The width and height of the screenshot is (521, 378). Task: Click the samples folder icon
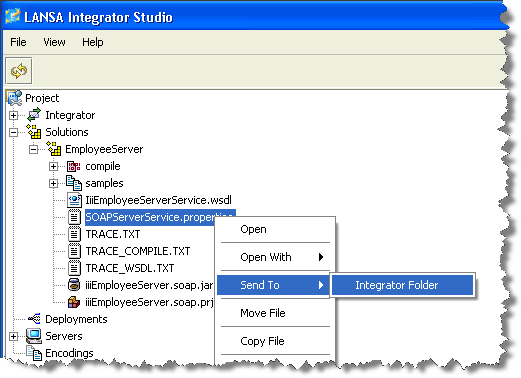click(74, 183)
